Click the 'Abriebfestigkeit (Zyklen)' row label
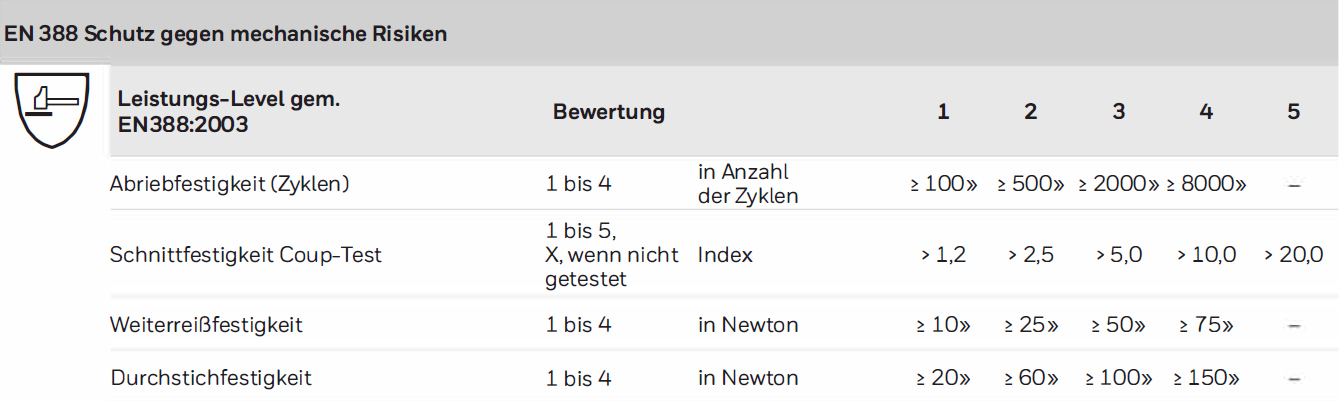 230,184
